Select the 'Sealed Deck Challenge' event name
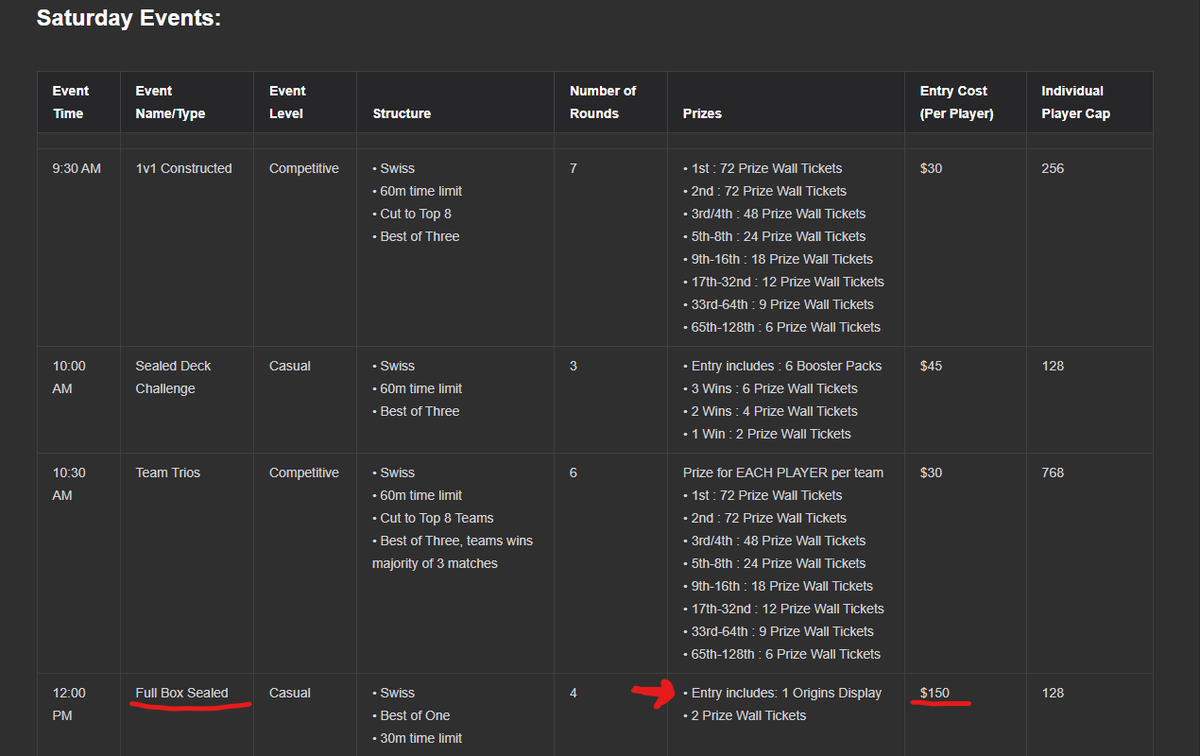Viewport: 1200px width, 756px height. pyautogui.click(x=173, y=377)
